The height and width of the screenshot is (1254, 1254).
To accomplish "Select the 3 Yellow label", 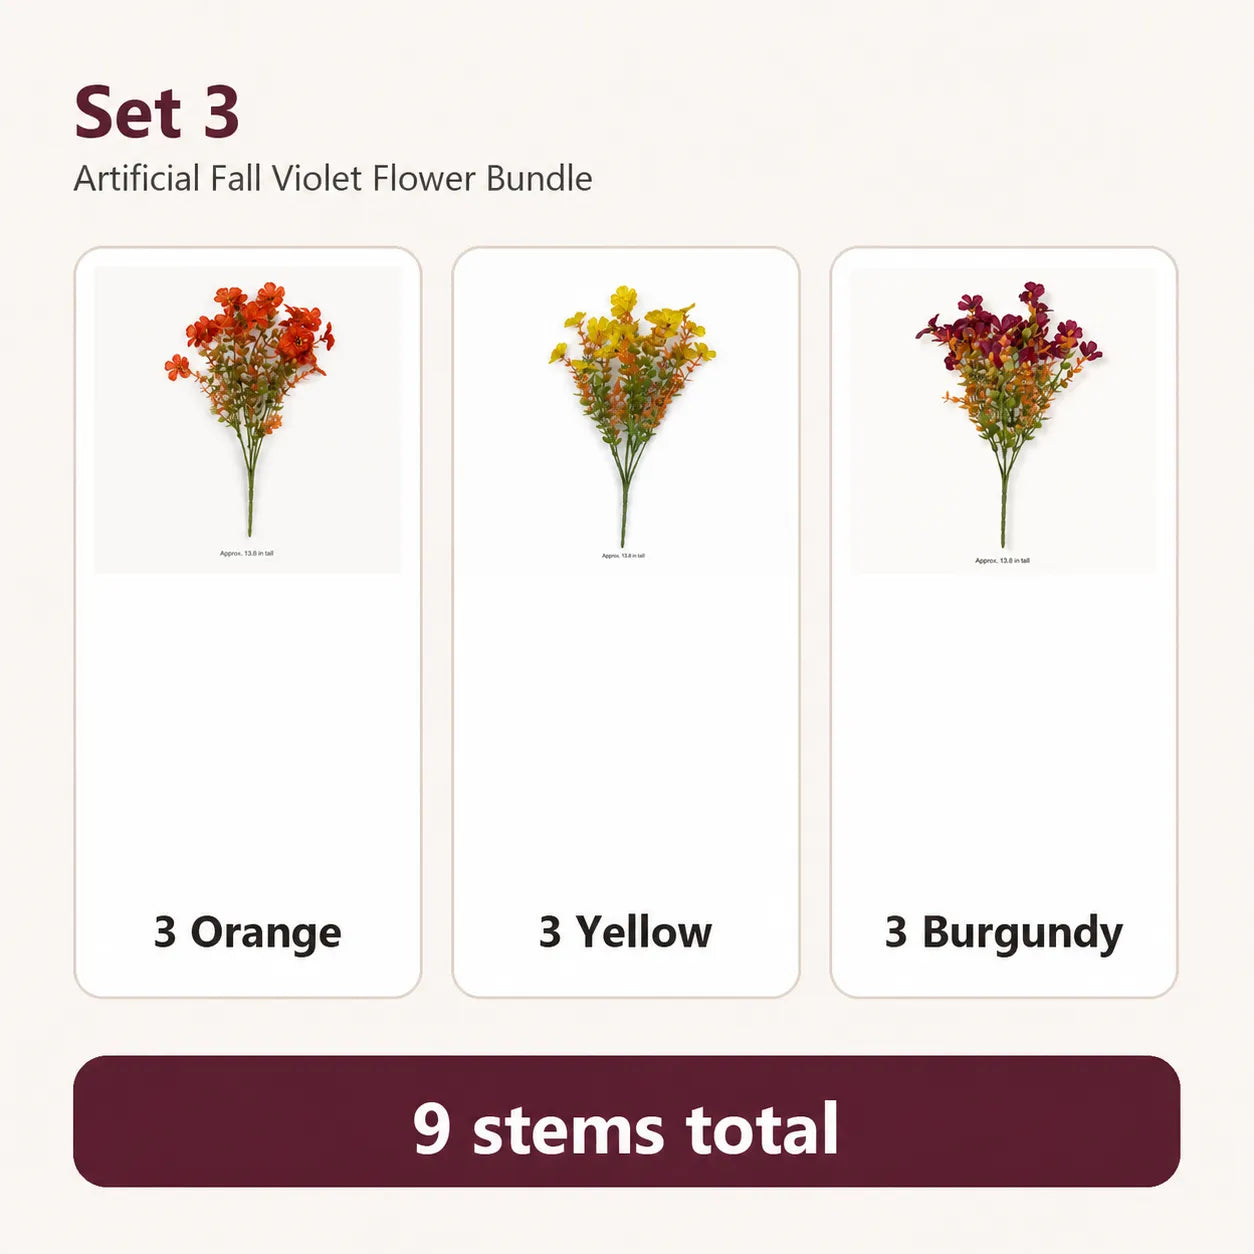I will pos(626,932).
